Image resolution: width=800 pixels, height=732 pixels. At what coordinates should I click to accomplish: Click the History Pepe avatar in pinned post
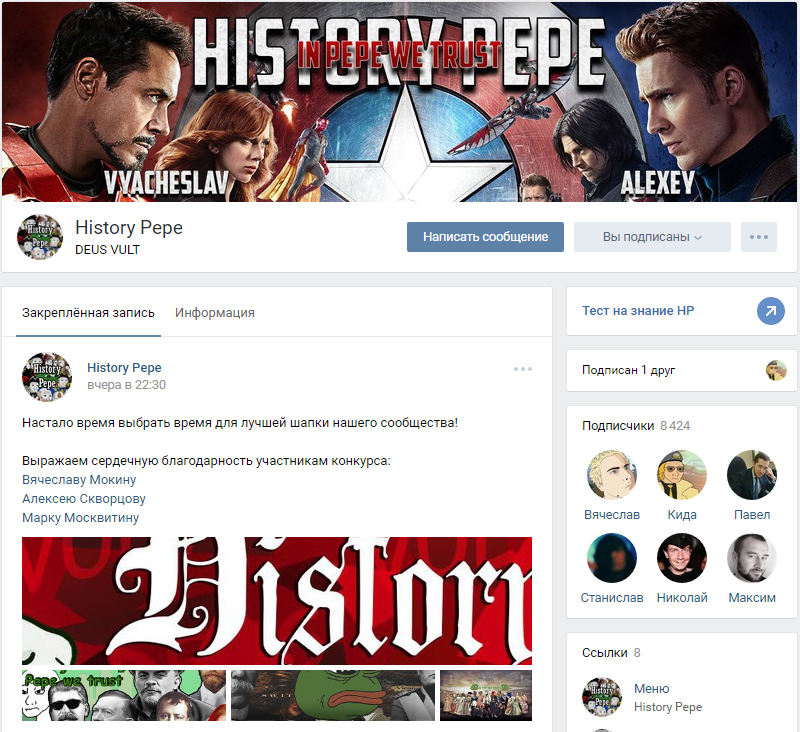pos(47,376)
